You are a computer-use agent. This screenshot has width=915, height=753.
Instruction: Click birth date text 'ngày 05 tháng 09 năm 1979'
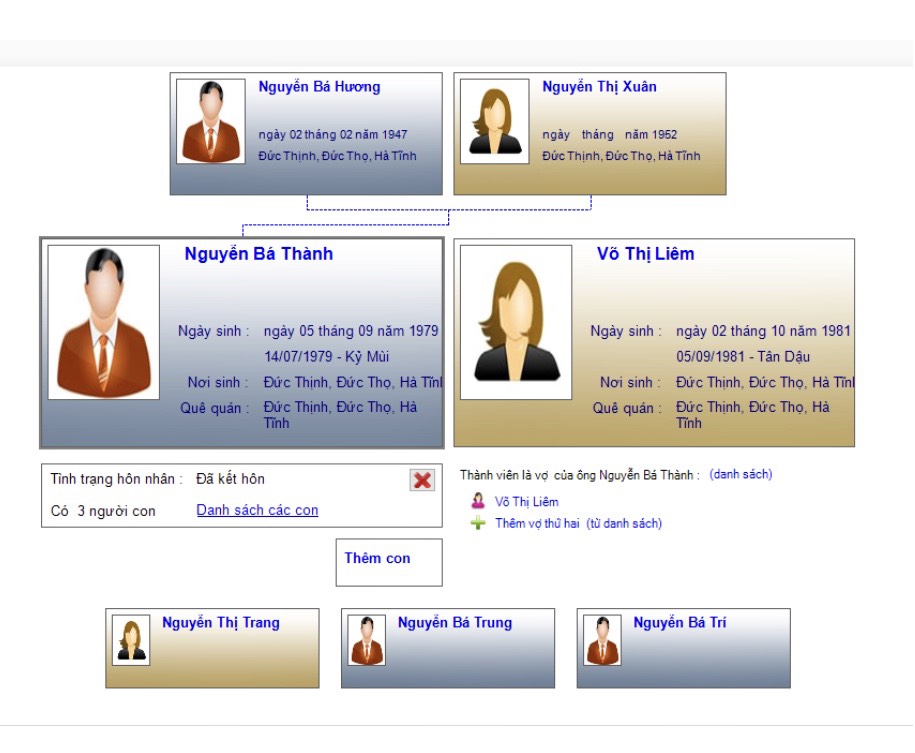(351, 331)
